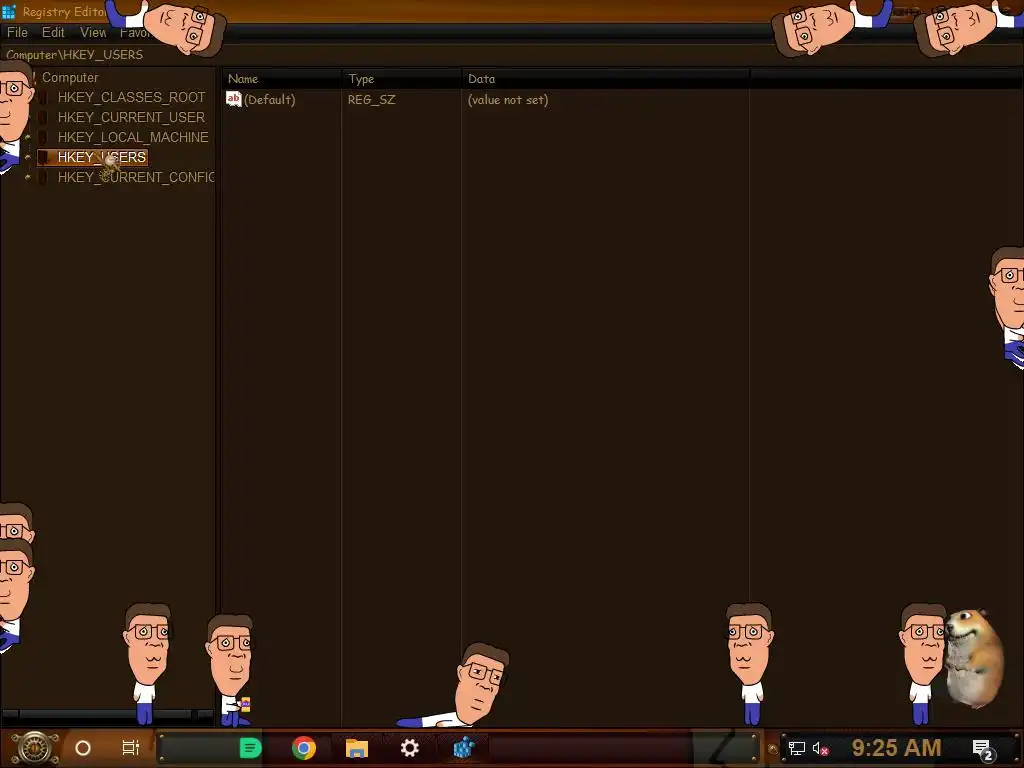The image size is (1024, 768).
Task: Open the File menu
Action: tap(17, 33)
